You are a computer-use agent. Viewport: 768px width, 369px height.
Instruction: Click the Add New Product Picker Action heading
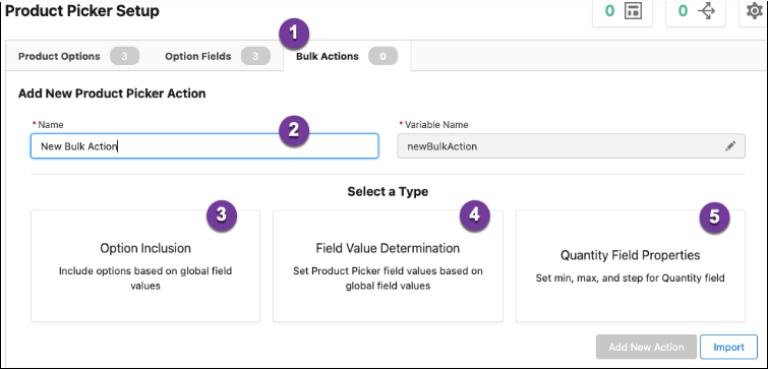[112, 93]
